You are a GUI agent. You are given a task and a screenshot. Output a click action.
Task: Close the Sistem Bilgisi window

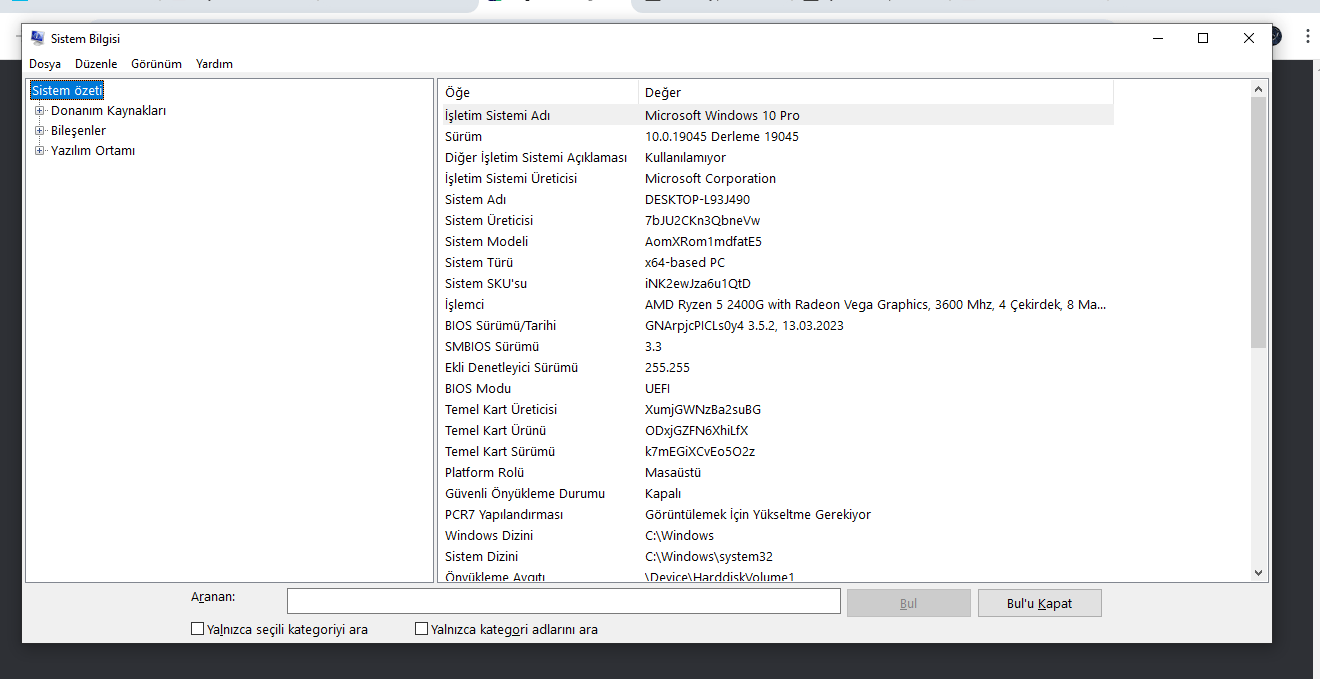pyautogui.click(x=1249, y=38)
